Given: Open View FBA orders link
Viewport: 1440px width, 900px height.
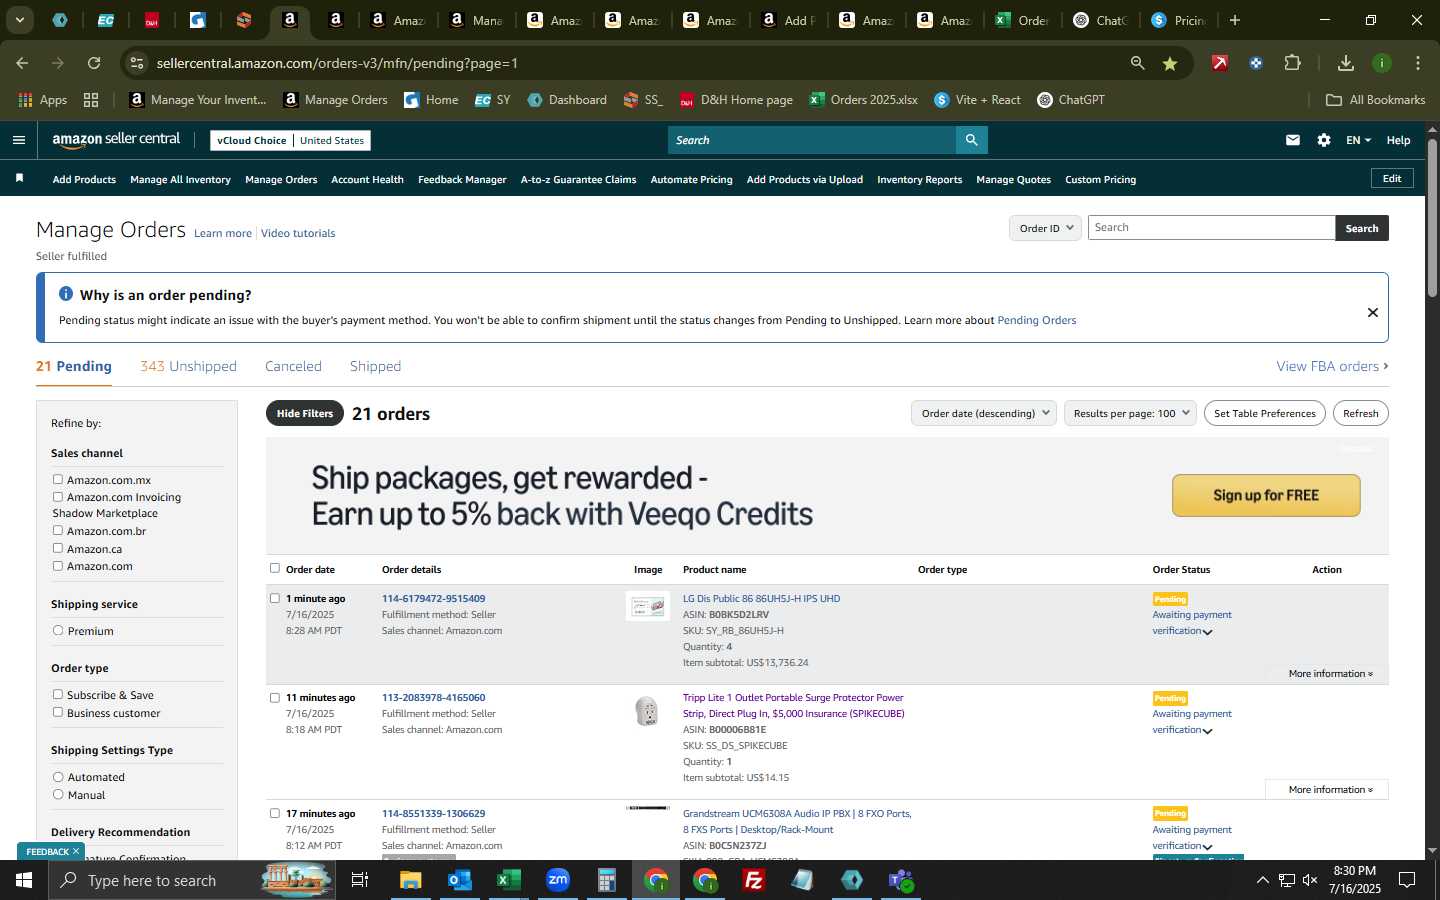Looking at the screenshot, I should tap(1332, 366).
